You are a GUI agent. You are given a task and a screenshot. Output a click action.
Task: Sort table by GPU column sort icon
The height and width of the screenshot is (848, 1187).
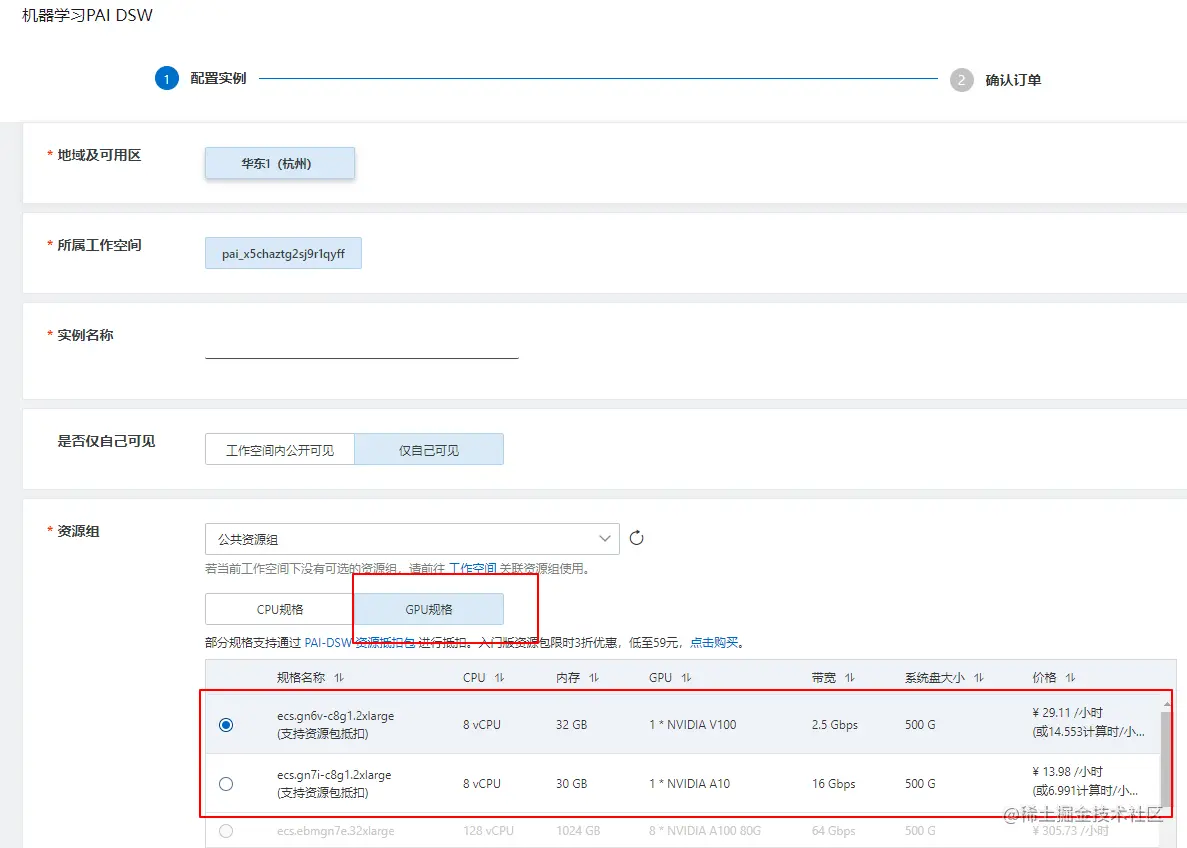(x=687, y=678)
